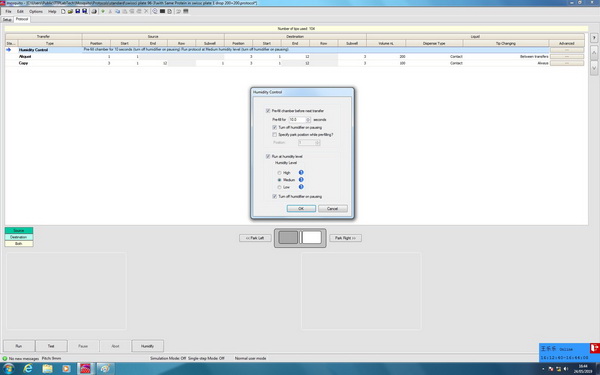Select the High humidity level

(279, 173)
